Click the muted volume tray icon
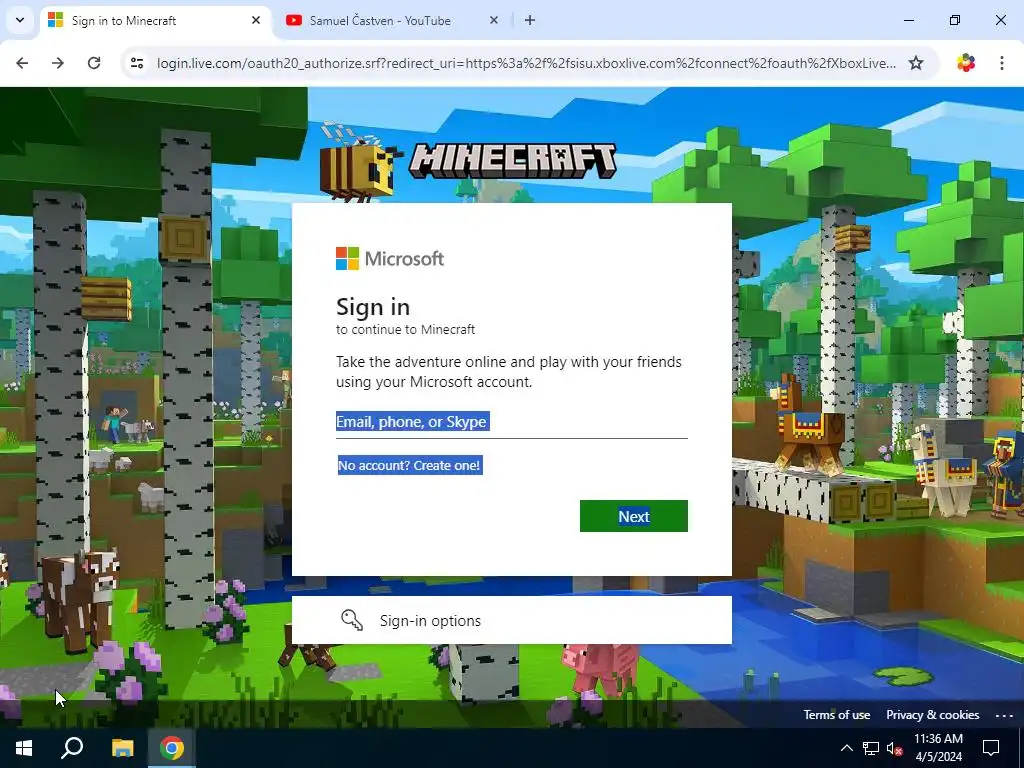Viewport: 1024px width, 768px height. coord(895,748)
